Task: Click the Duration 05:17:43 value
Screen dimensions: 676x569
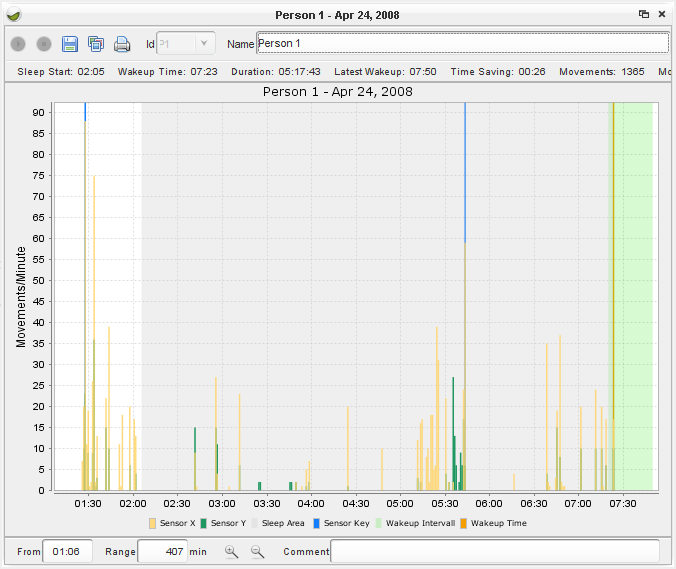Action: coord(299,72)
